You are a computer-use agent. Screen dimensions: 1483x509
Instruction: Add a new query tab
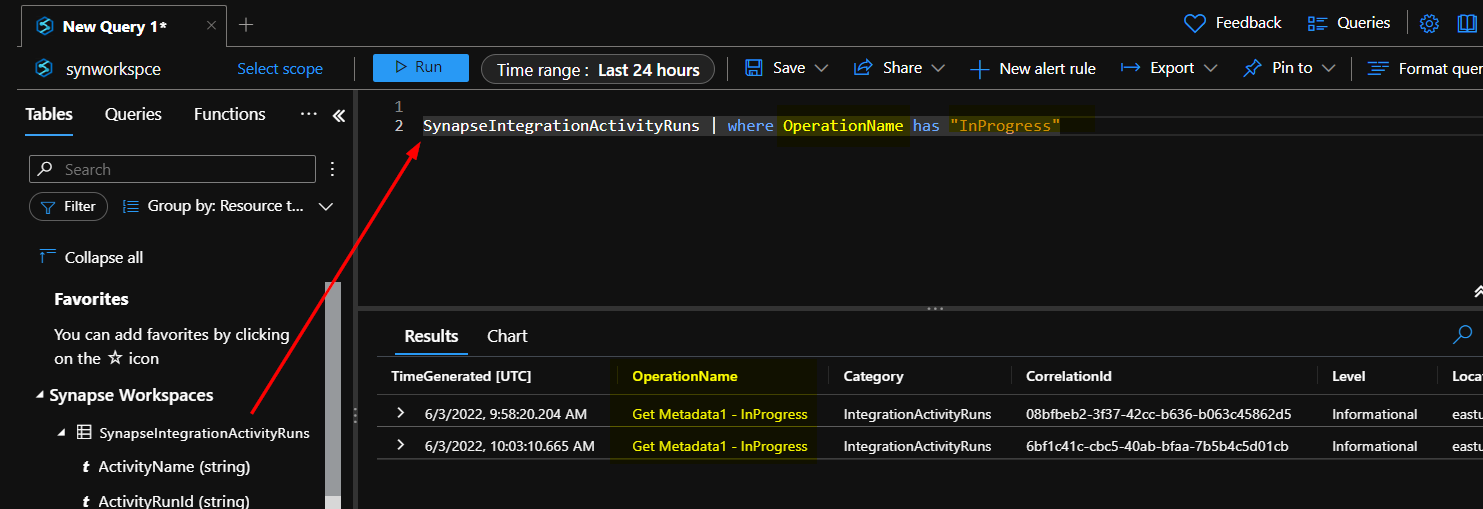click(246, 25)
